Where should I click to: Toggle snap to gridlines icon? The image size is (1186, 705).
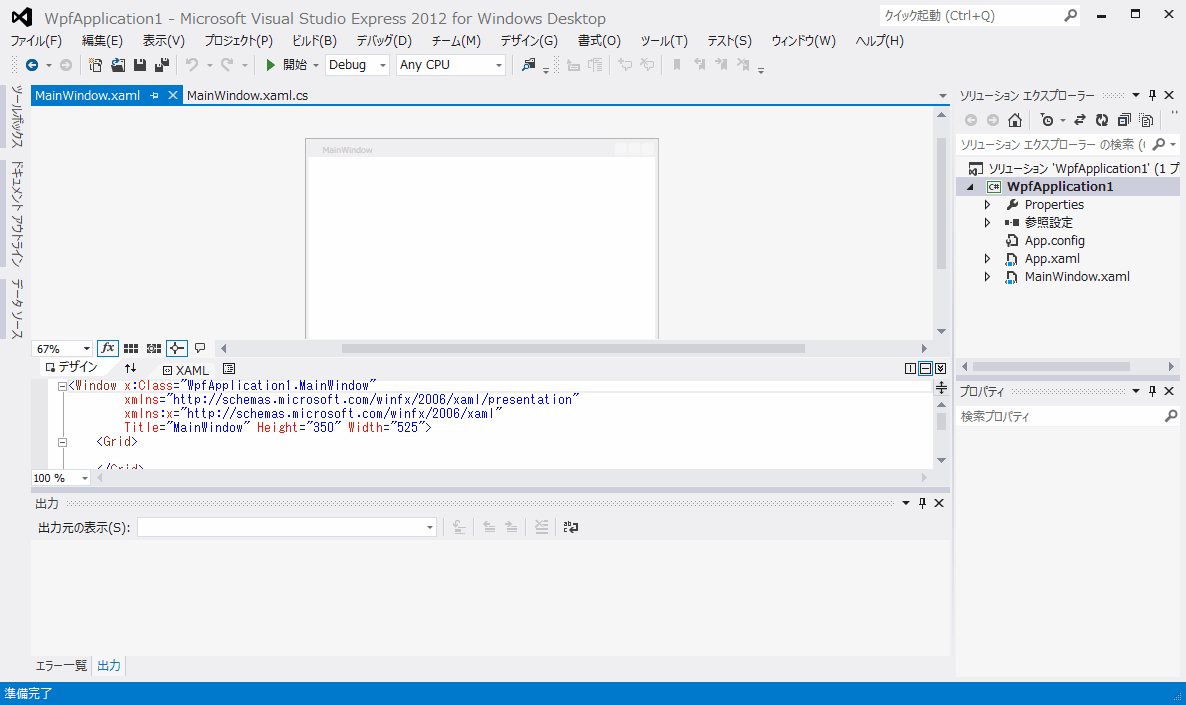(x=154, y=348)
